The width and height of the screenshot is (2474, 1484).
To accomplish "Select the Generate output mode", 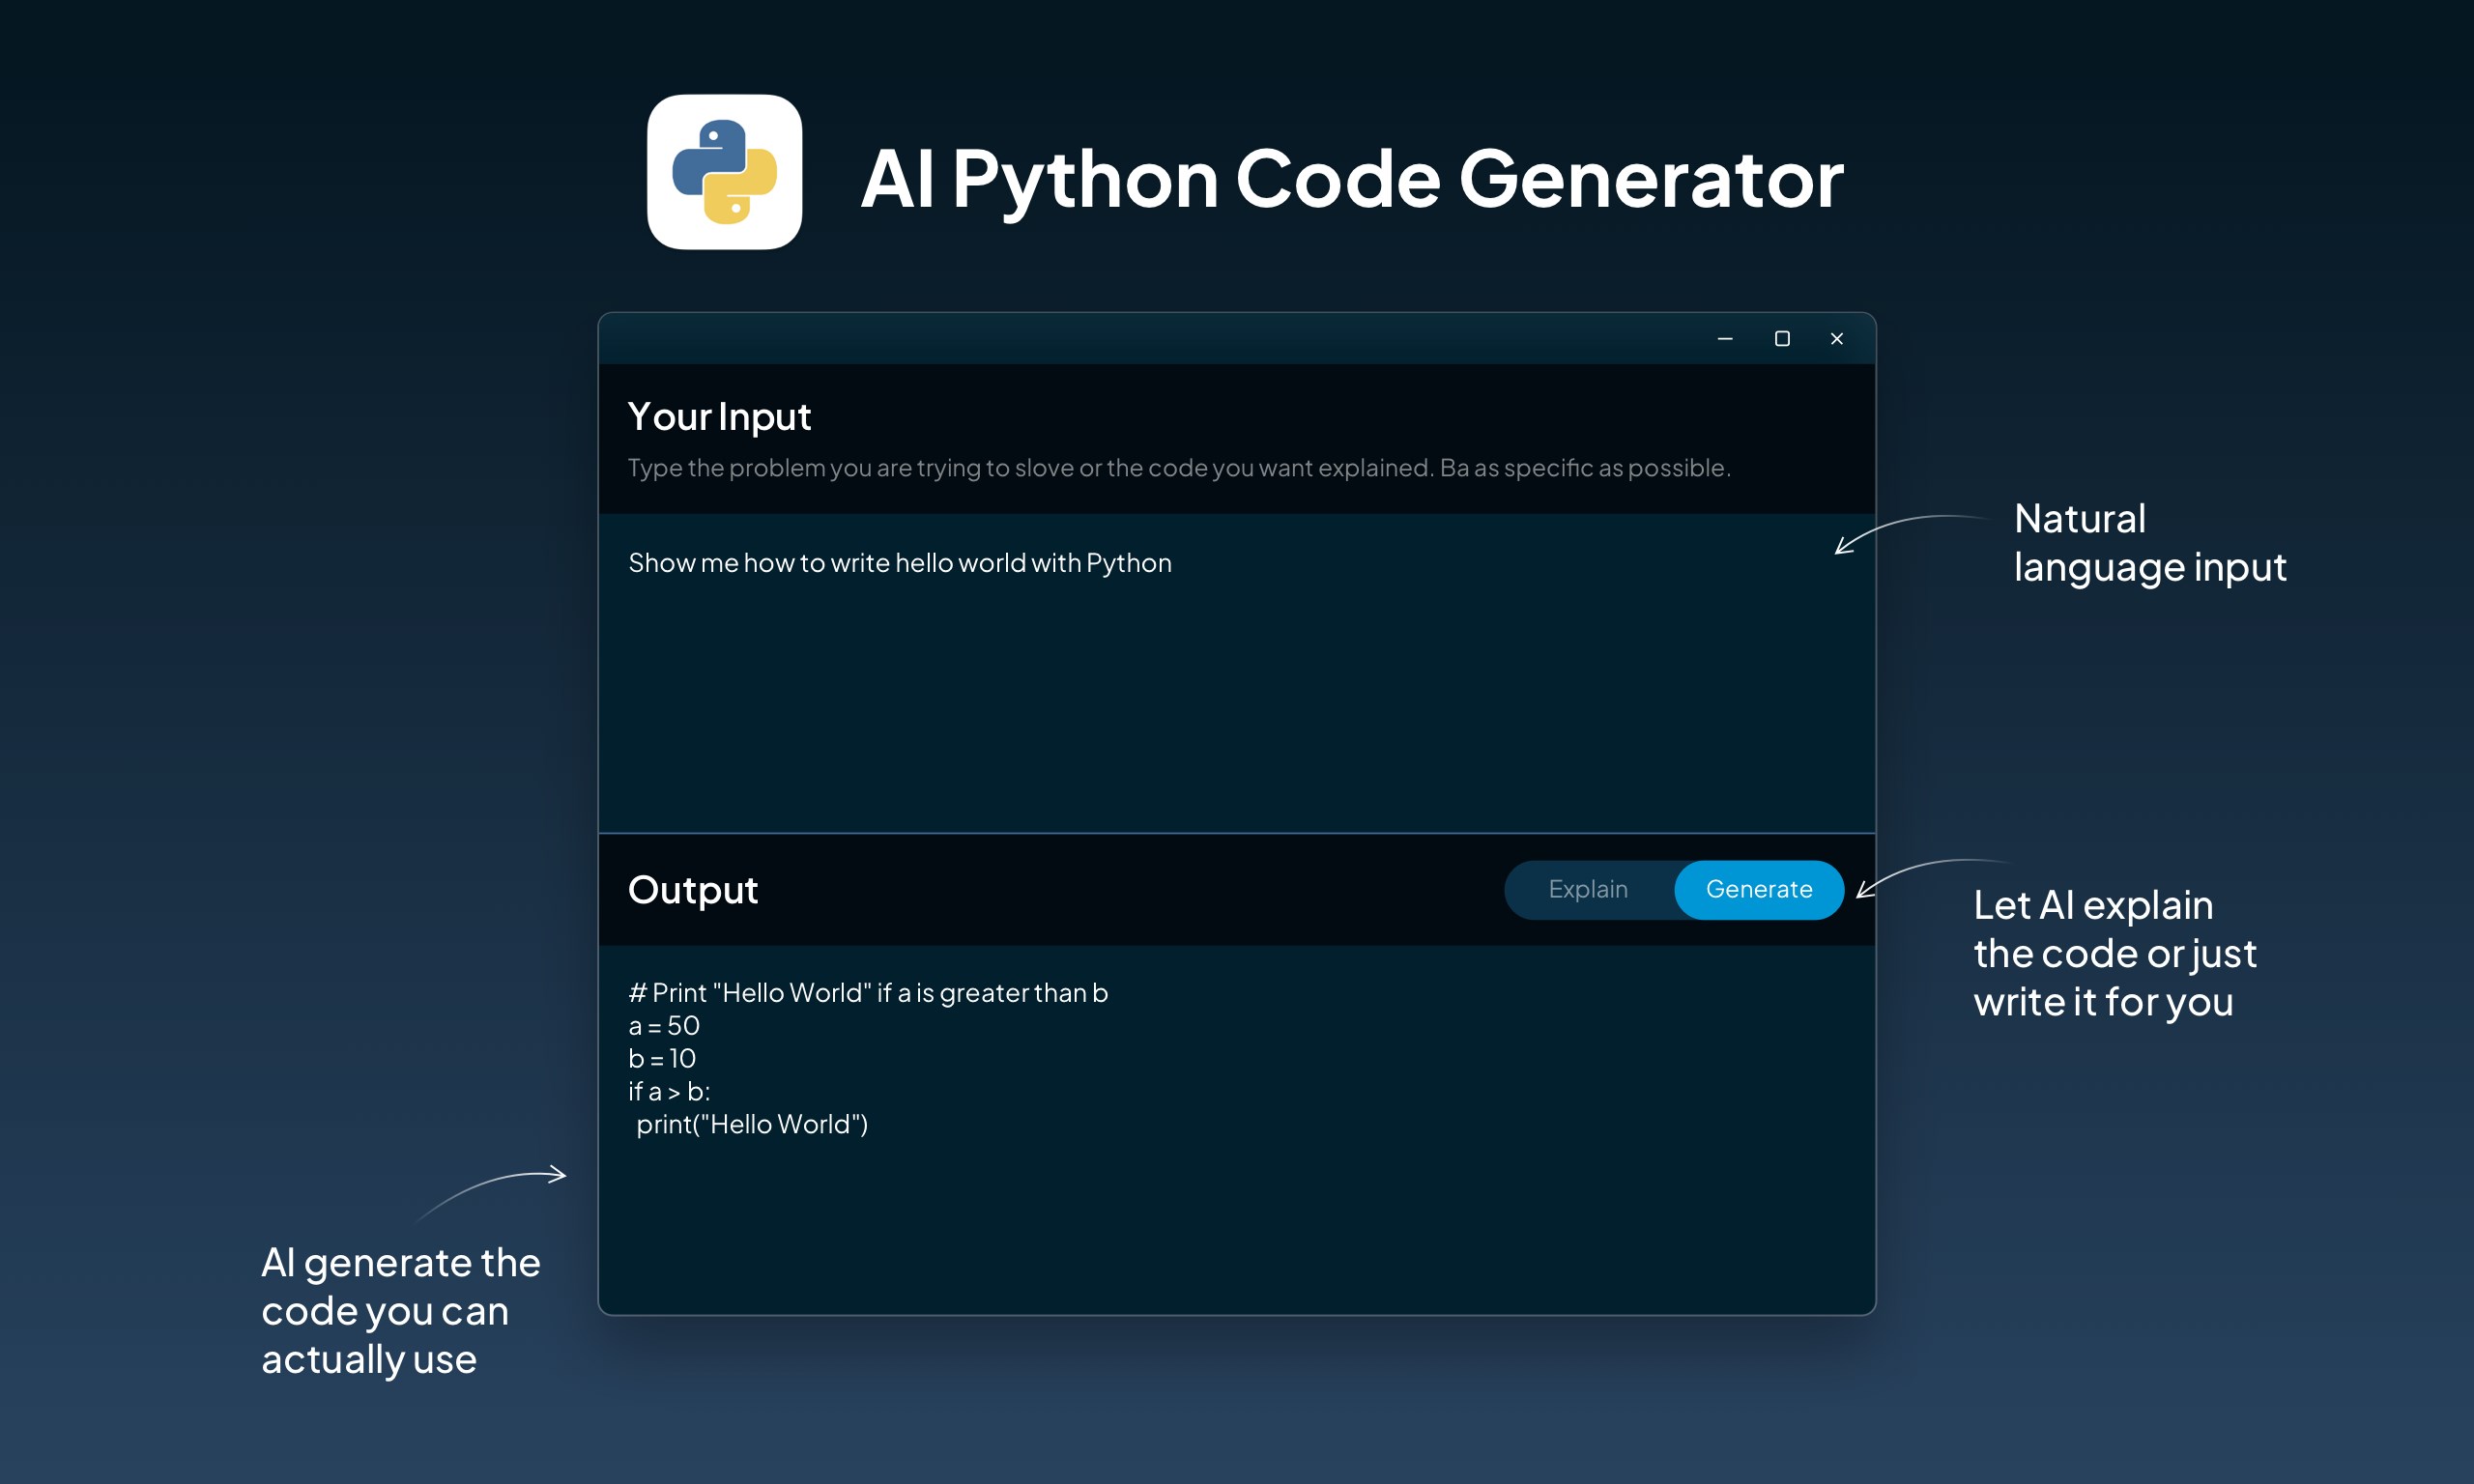I will coord(1759,889).
